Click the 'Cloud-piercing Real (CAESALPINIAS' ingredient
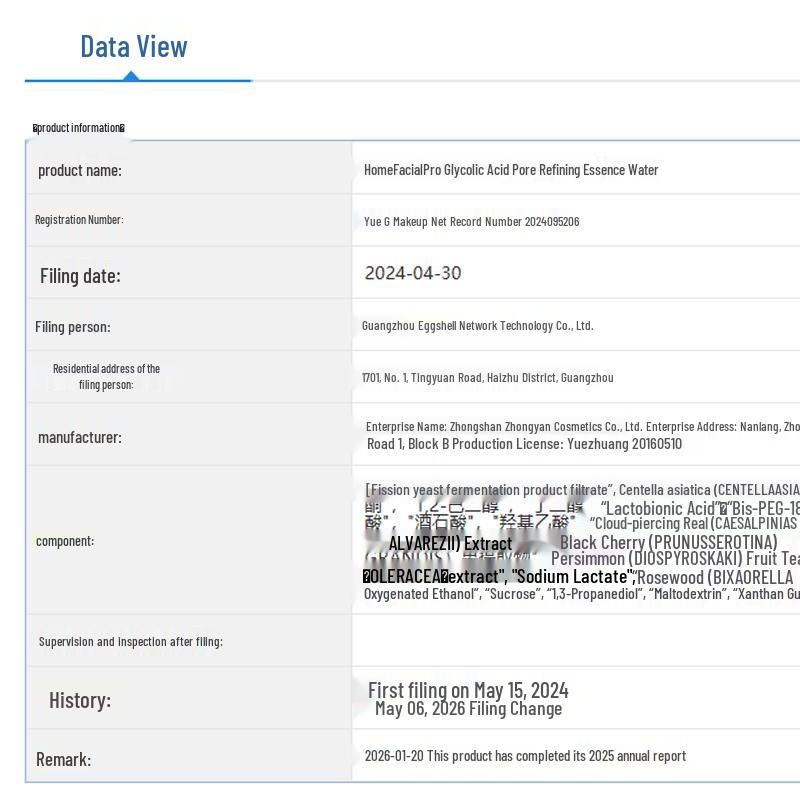Screen dimensions: 800x800 [x=694, y=523]
